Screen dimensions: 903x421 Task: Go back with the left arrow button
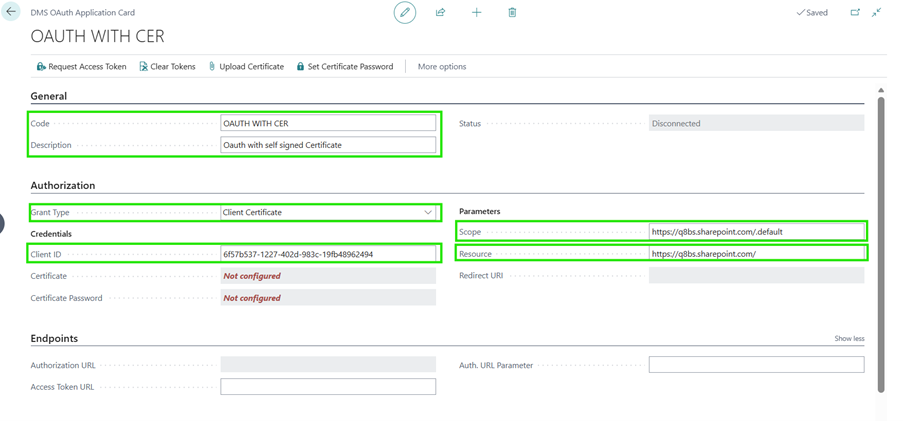click(x=11, y=12)
